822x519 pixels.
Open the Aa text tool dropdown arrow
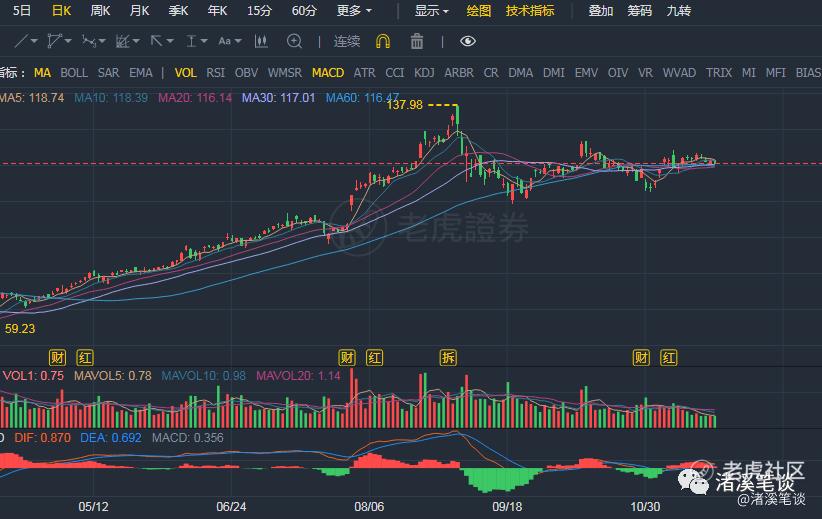click(x=238, y=41)
